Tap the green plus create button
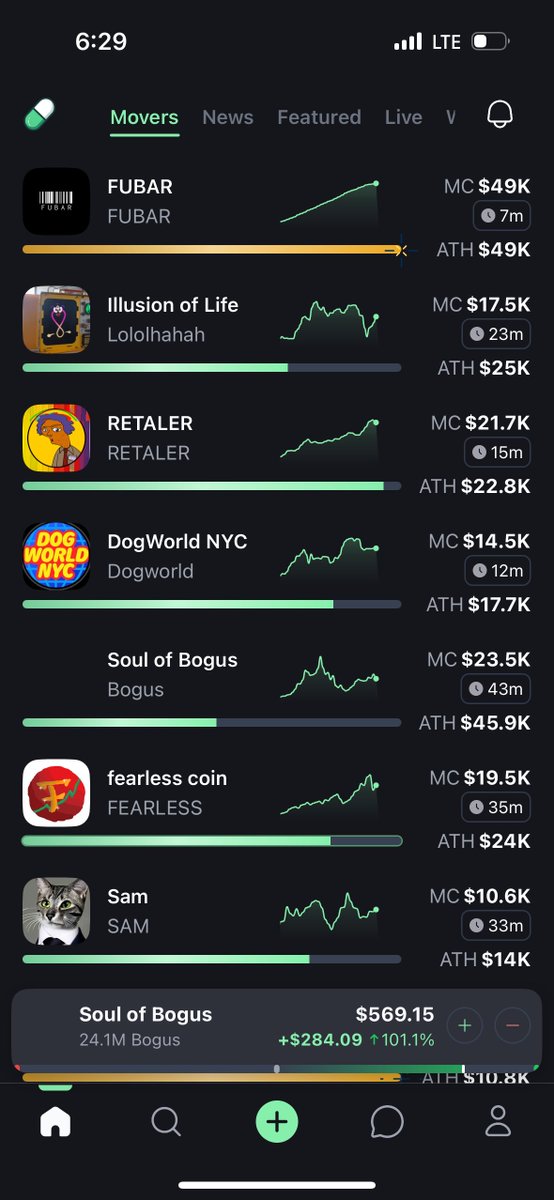 click(277, 1123)
